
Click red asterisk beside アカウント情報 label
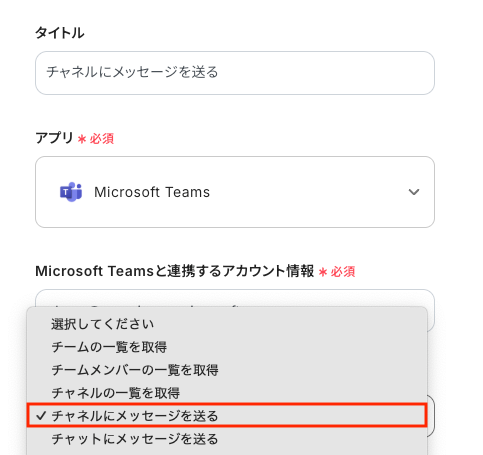[x=323, y=272]
